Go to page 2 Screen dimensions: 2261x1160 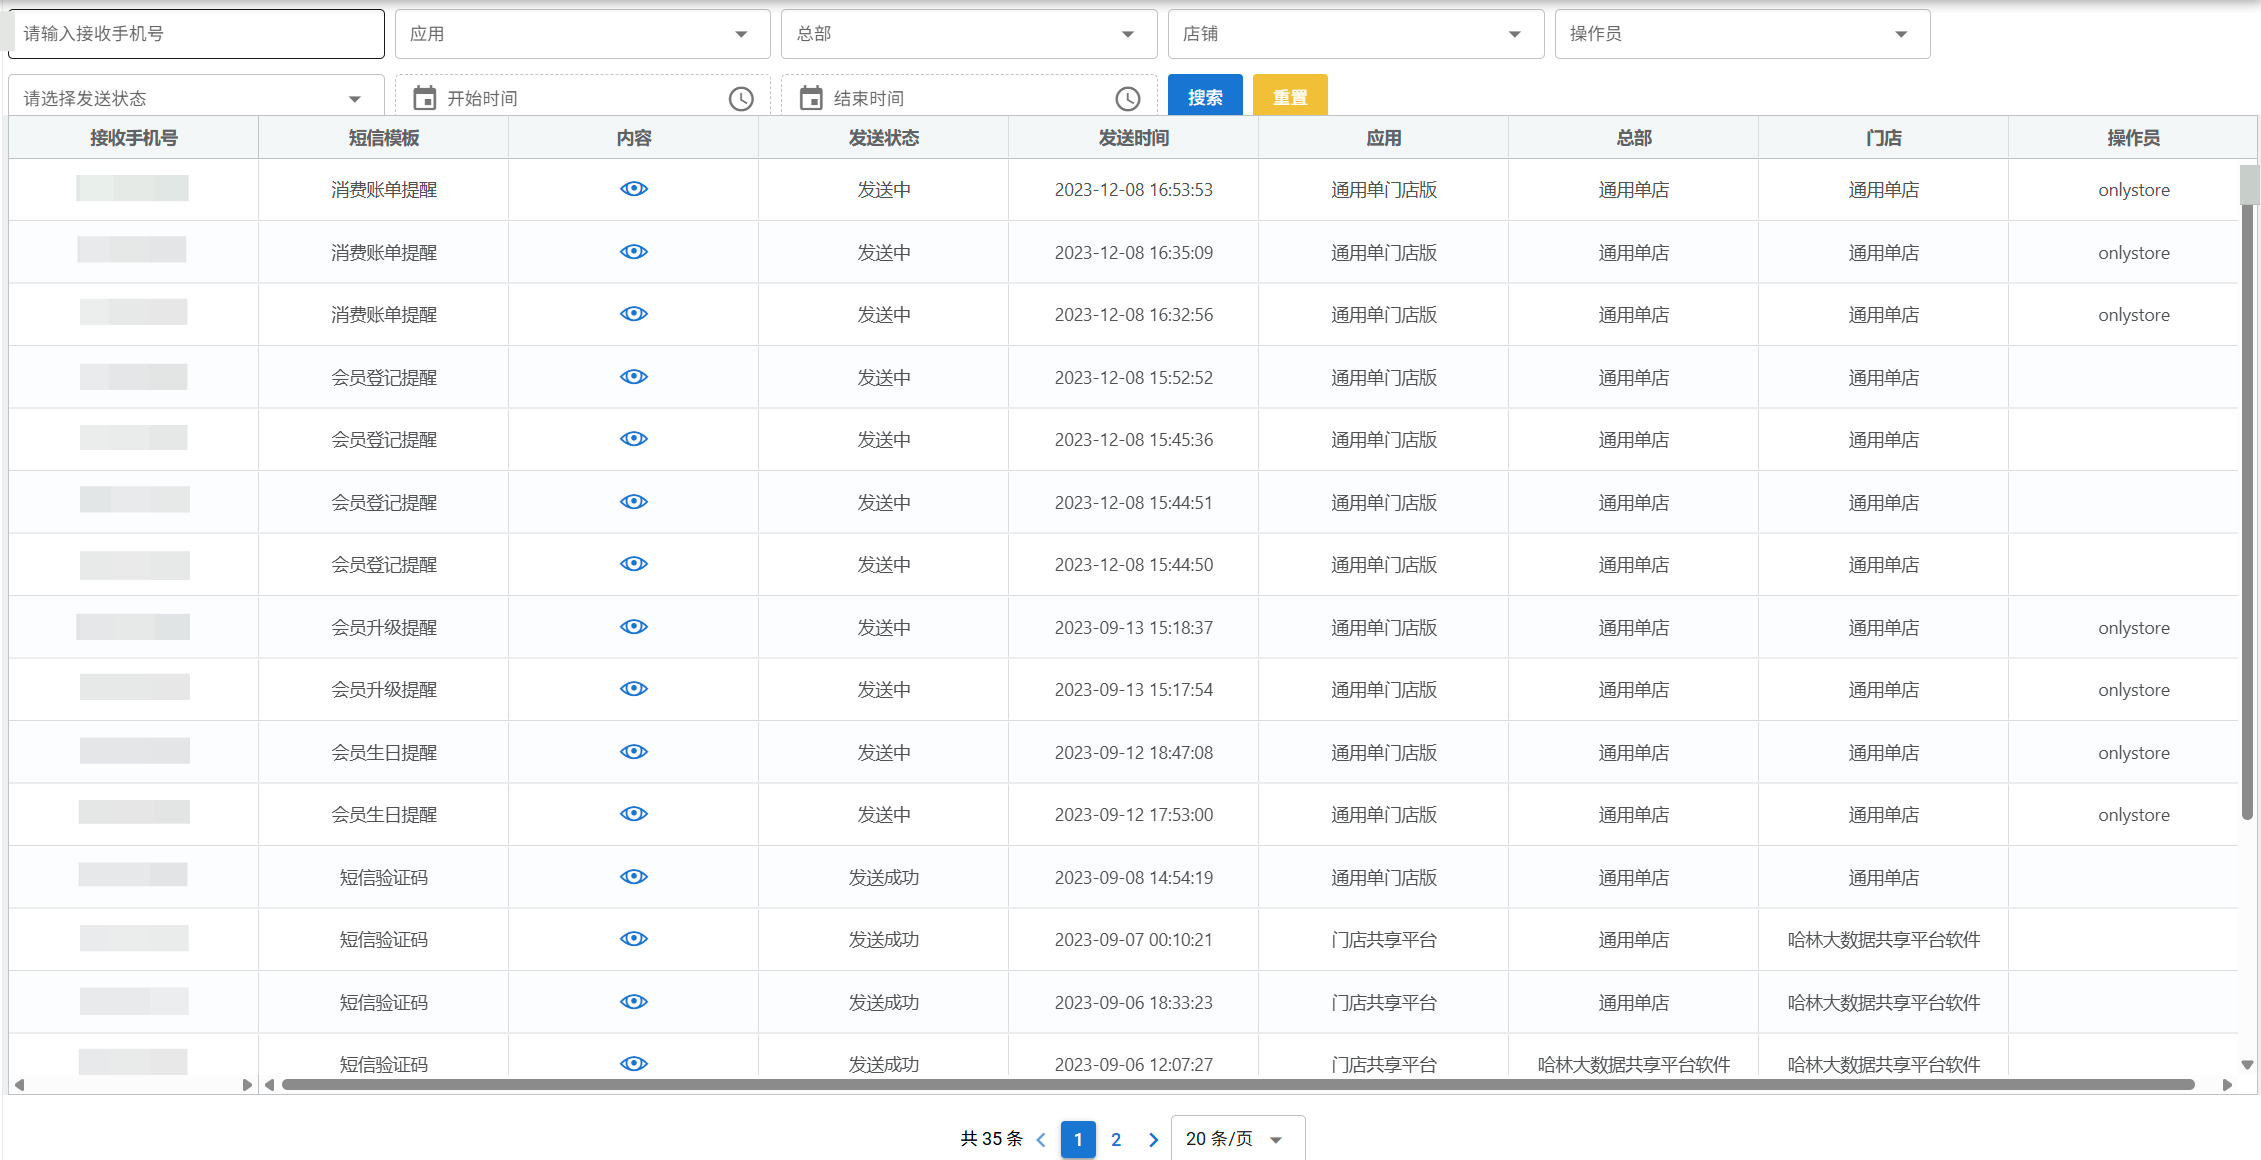pos(1116,1139)
